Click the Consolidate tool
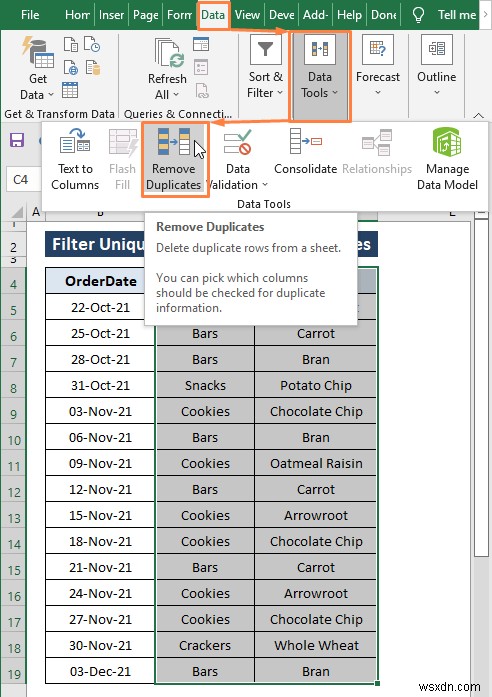The height and width of the screenshot is (697, 492). pos(305,151)
